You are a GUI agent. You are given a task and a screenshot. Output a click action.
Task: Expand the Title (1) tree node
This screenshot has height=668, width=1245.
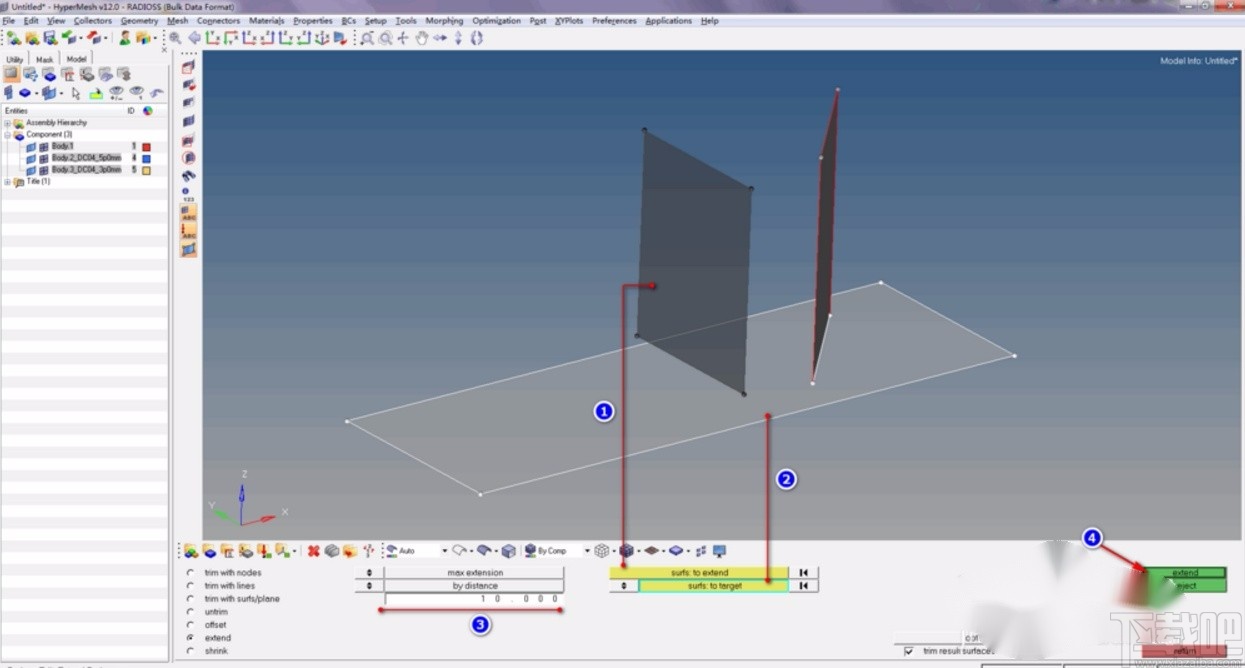tap(7, 181)
